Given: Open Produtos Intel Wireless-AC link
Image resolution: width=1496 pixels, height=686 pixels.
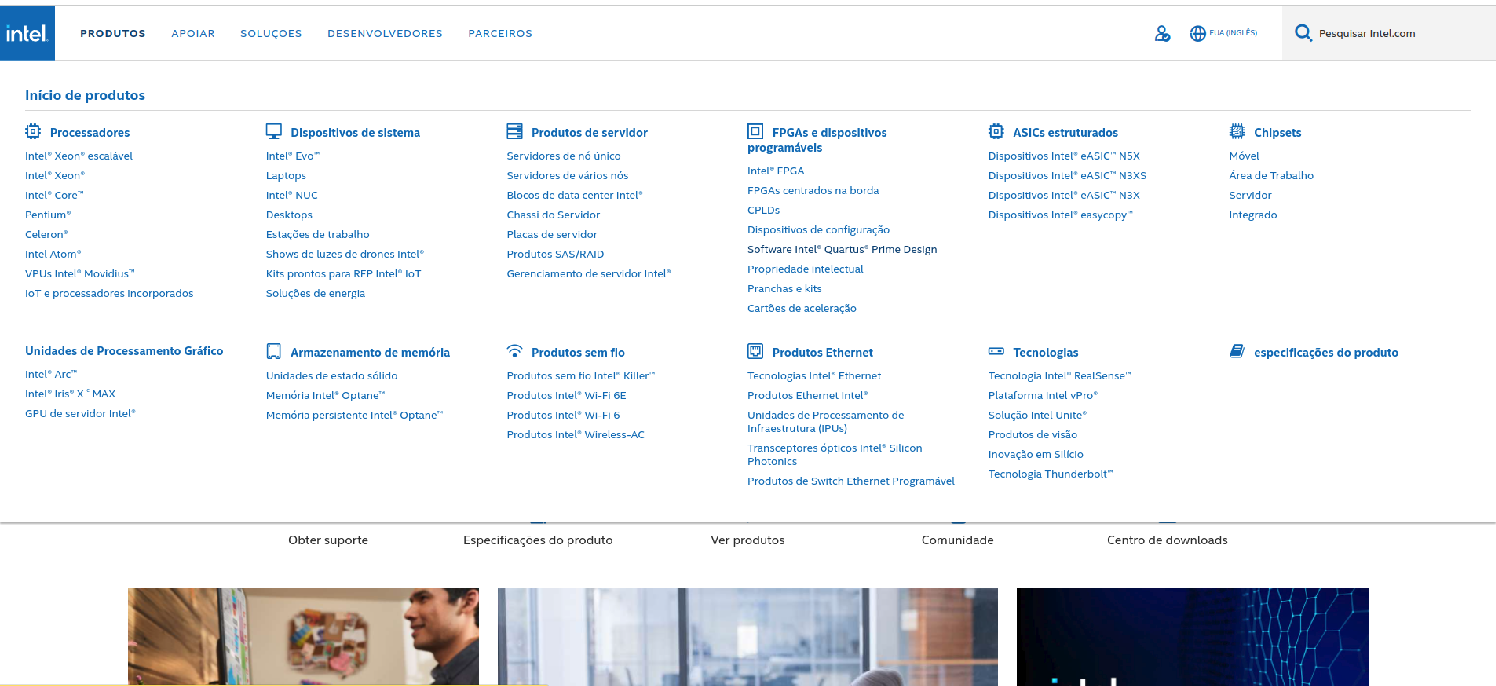Looking at the screenshot, I should click(x=576, y=435).
